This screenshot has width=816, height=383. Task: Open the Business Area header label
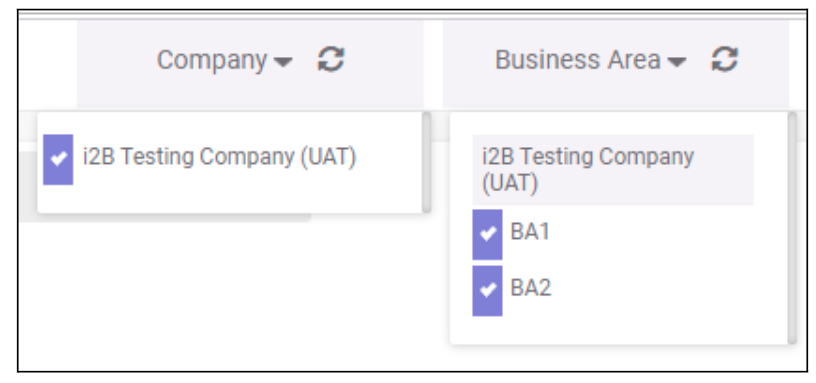pyautogui.click(x=578, y=59)
